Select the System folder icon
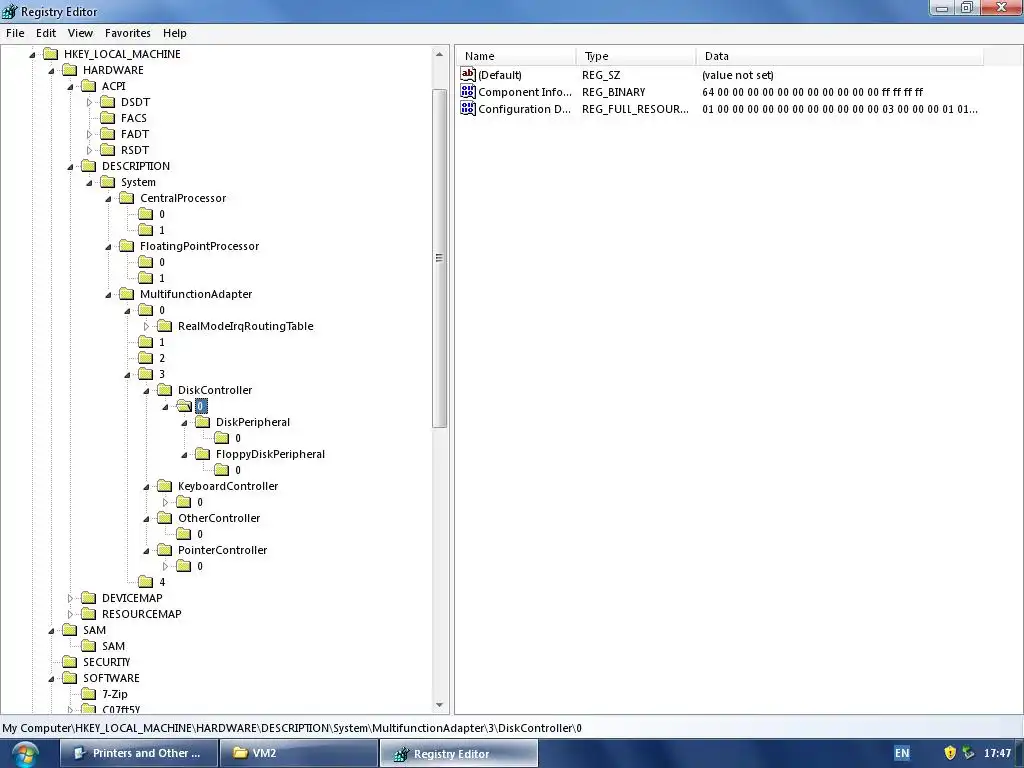1024x768 pixels. pyautogui.click(x=108, y=182)
